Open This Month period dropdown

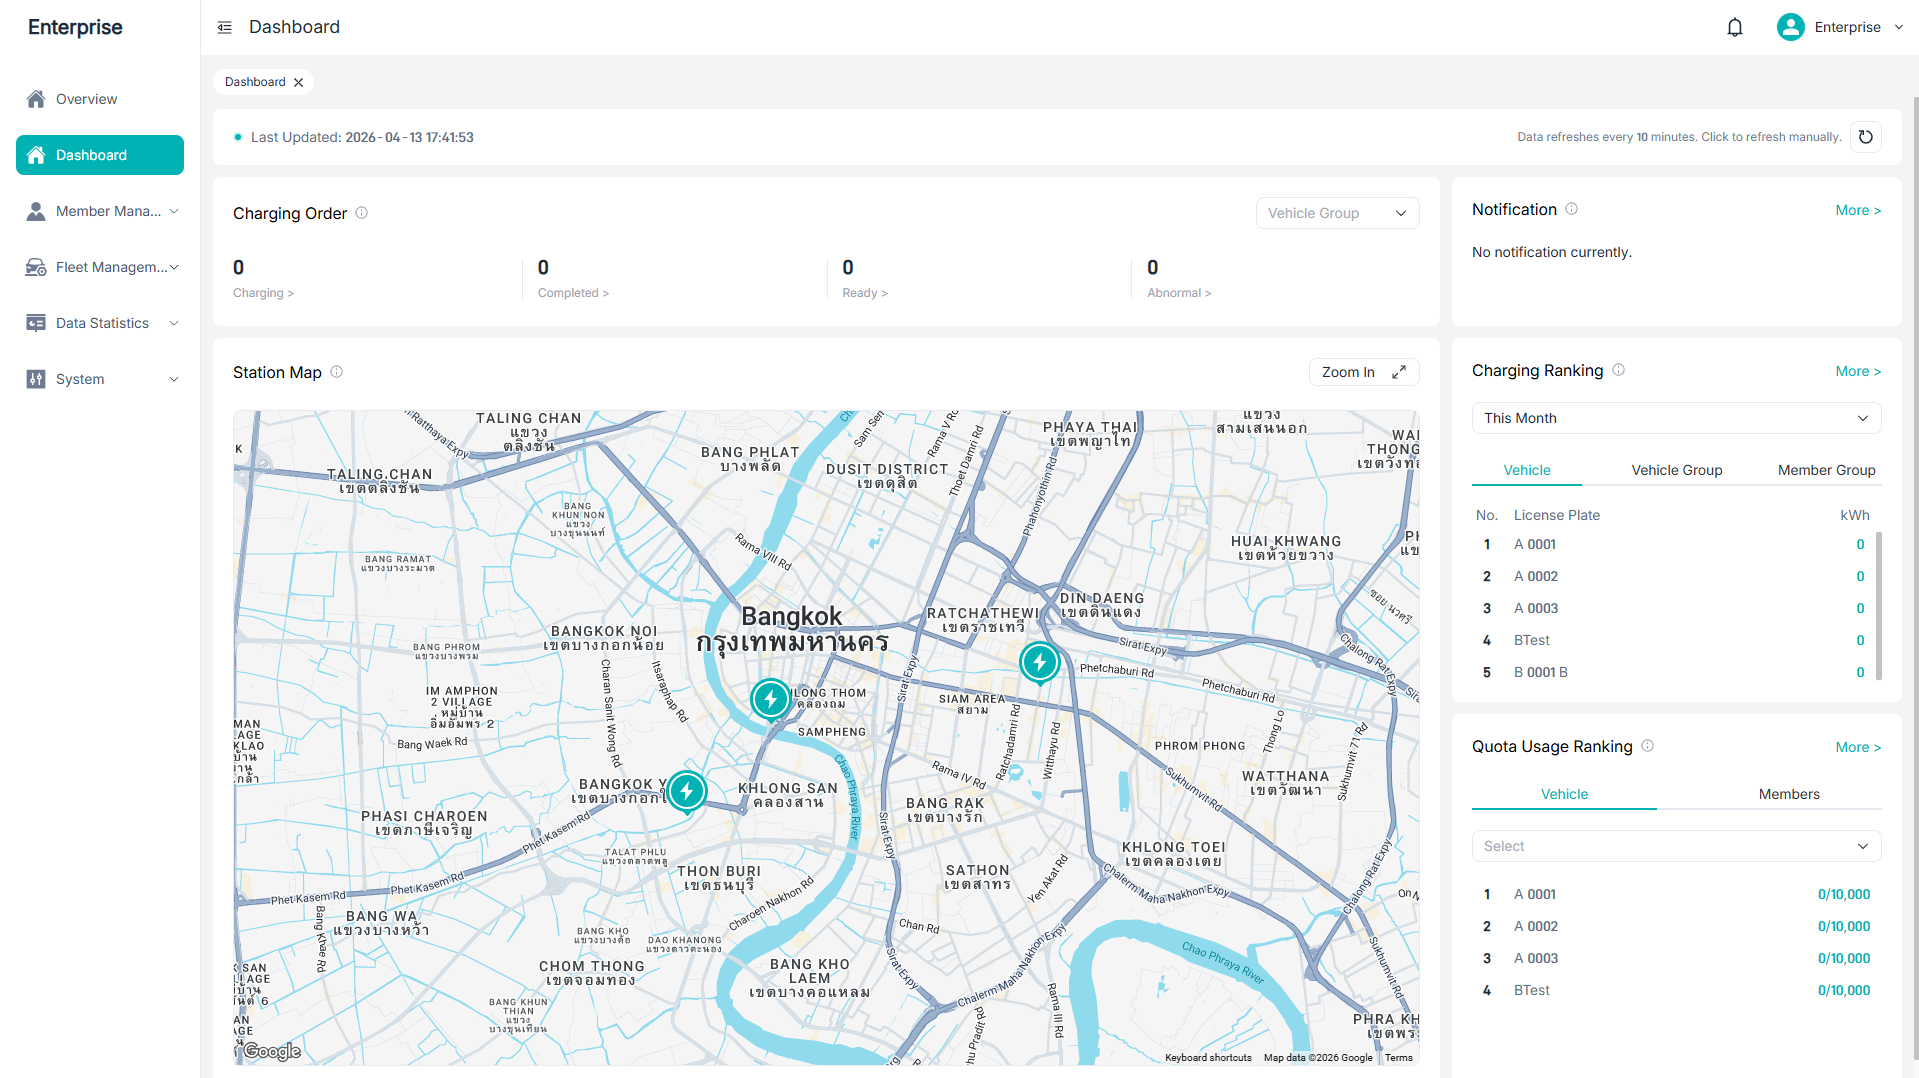[1676, 418]
